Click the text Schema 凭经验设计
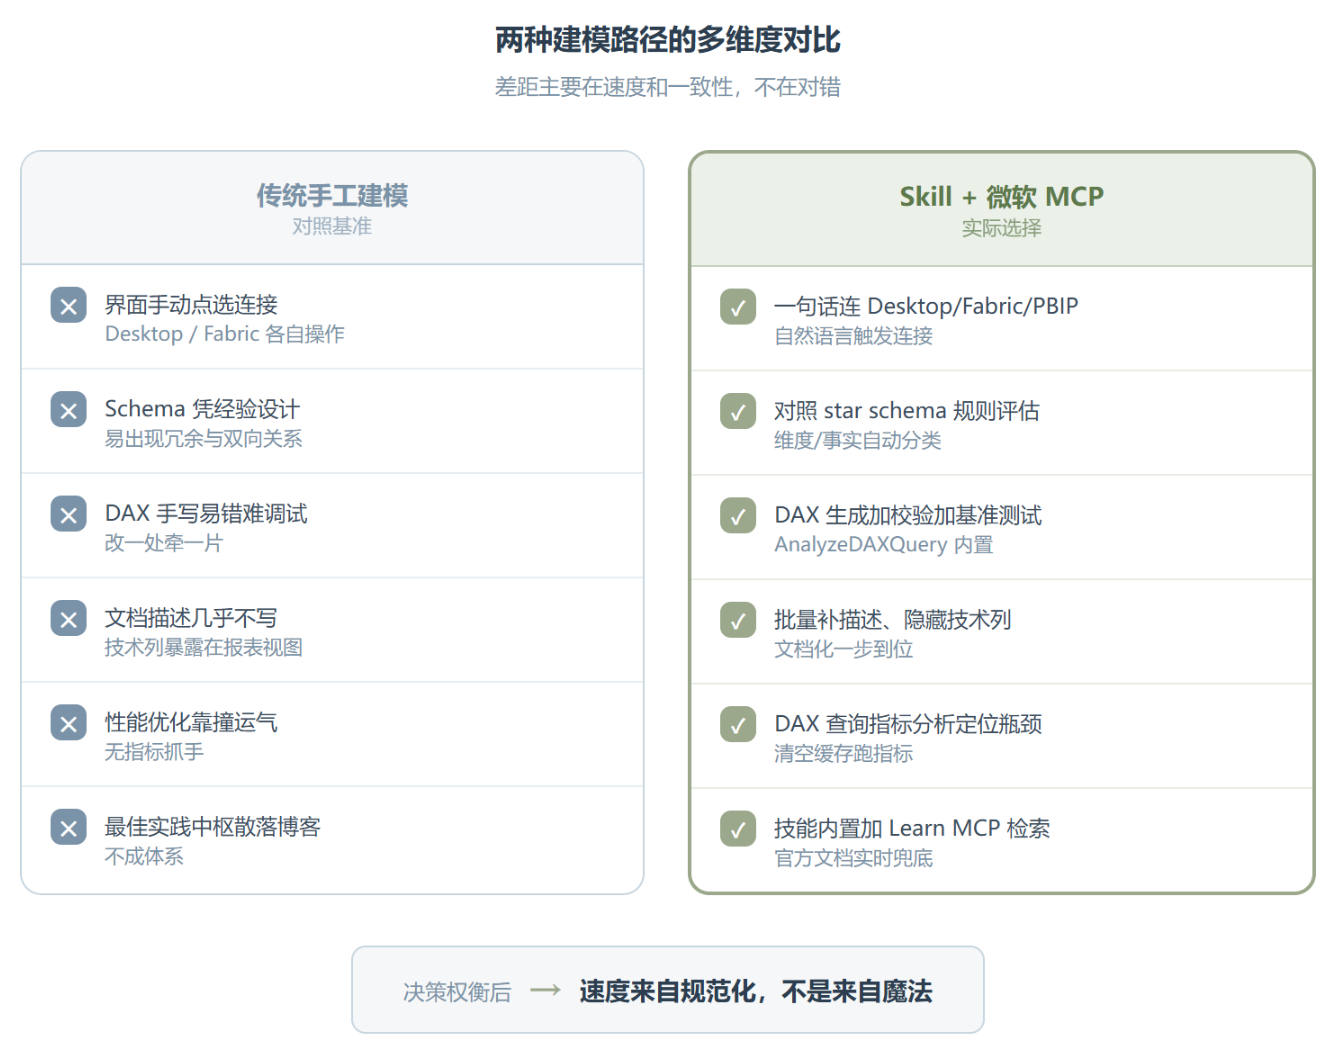This screenshot has height=1052, width=1334. [202, 409]
